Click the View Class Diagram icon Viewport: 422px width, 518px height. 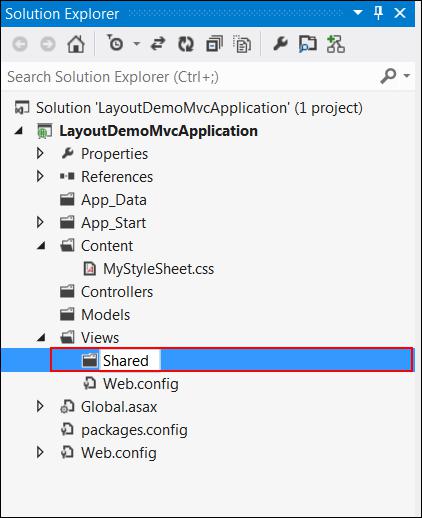(335, 44)
